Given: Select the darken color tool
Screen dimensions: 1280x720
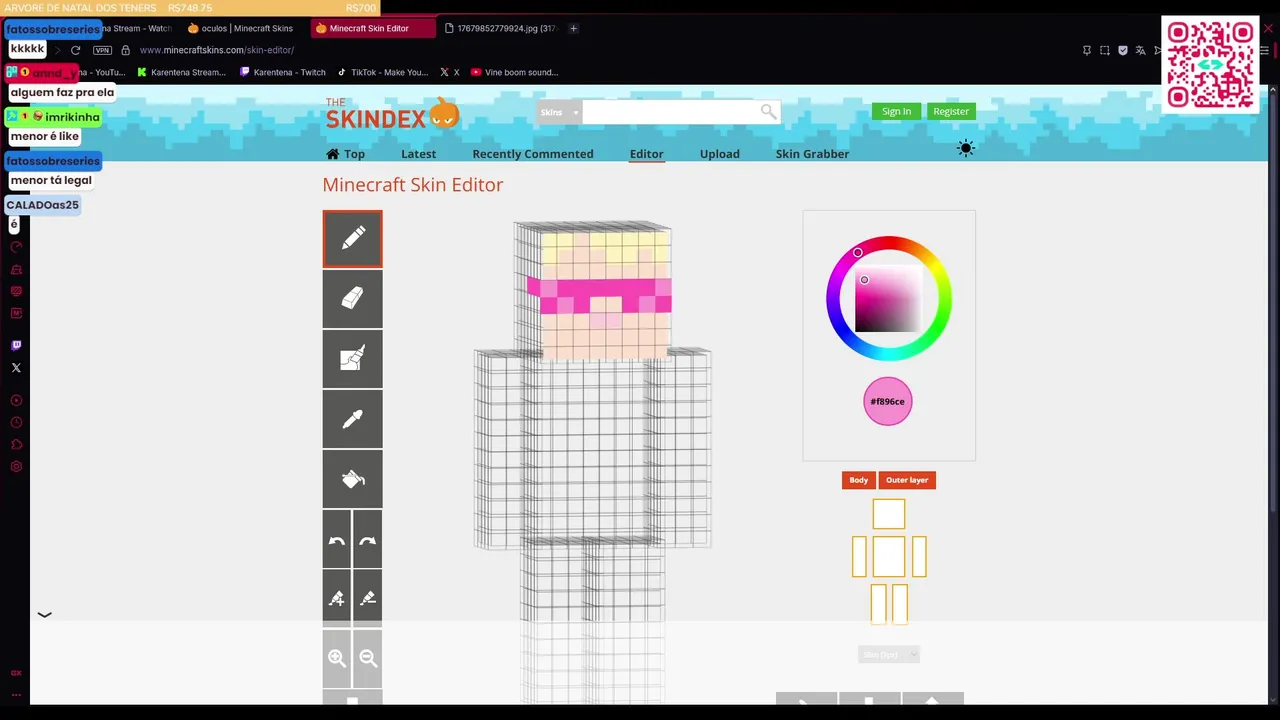Looking at the screenshot, I should click(368, 598).
